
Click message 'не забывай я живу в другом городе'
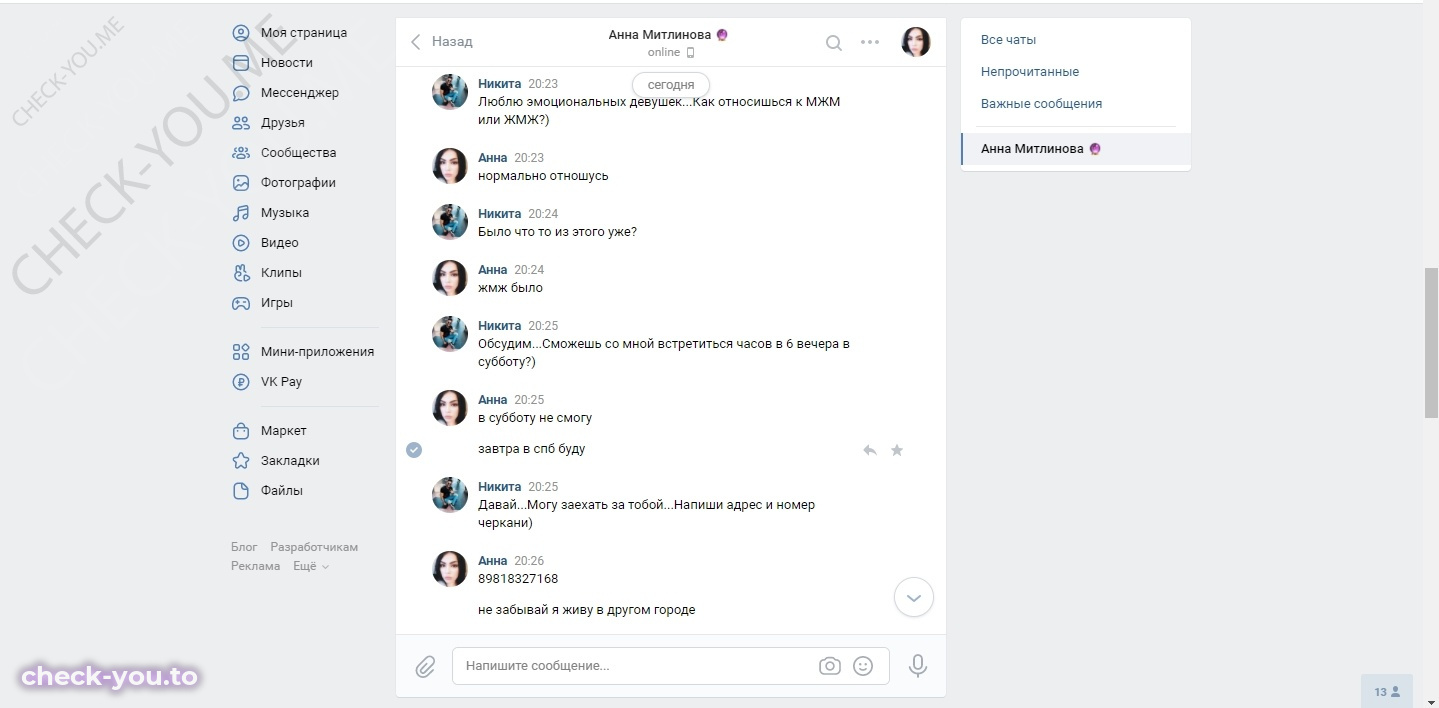coord(586,610)
